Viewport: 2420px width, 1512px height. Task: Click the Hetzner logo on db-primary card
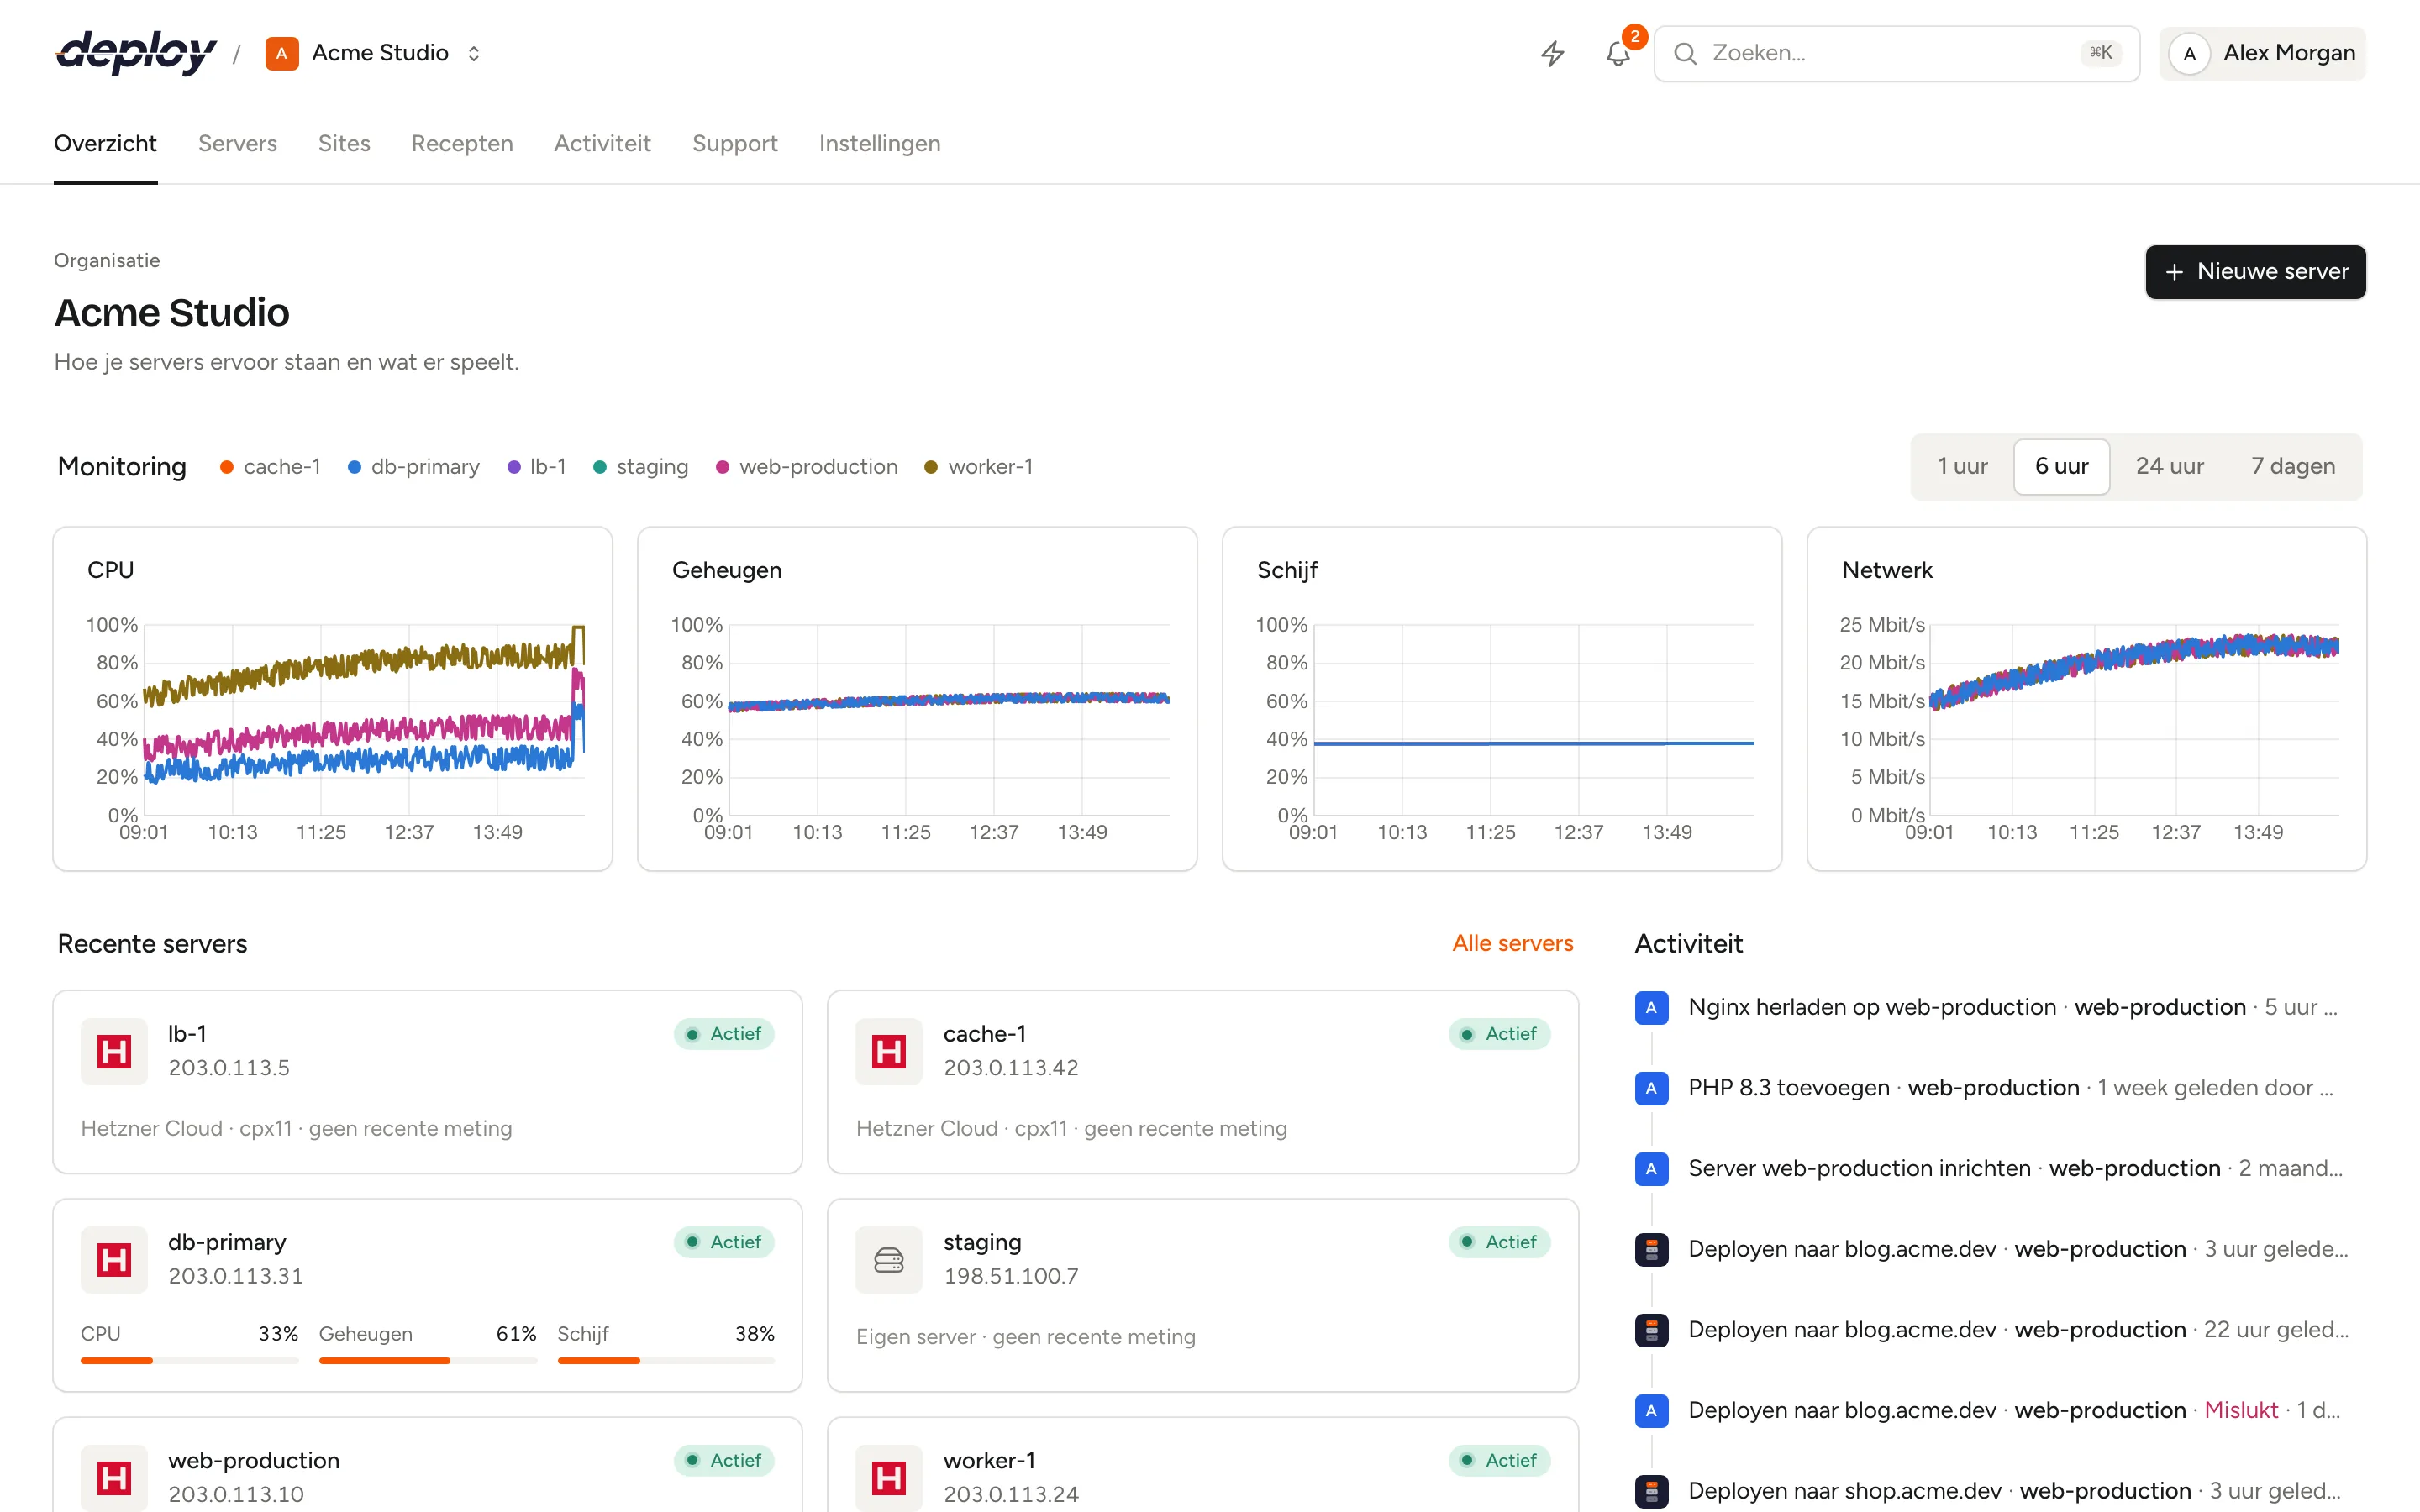point(114,1260)
